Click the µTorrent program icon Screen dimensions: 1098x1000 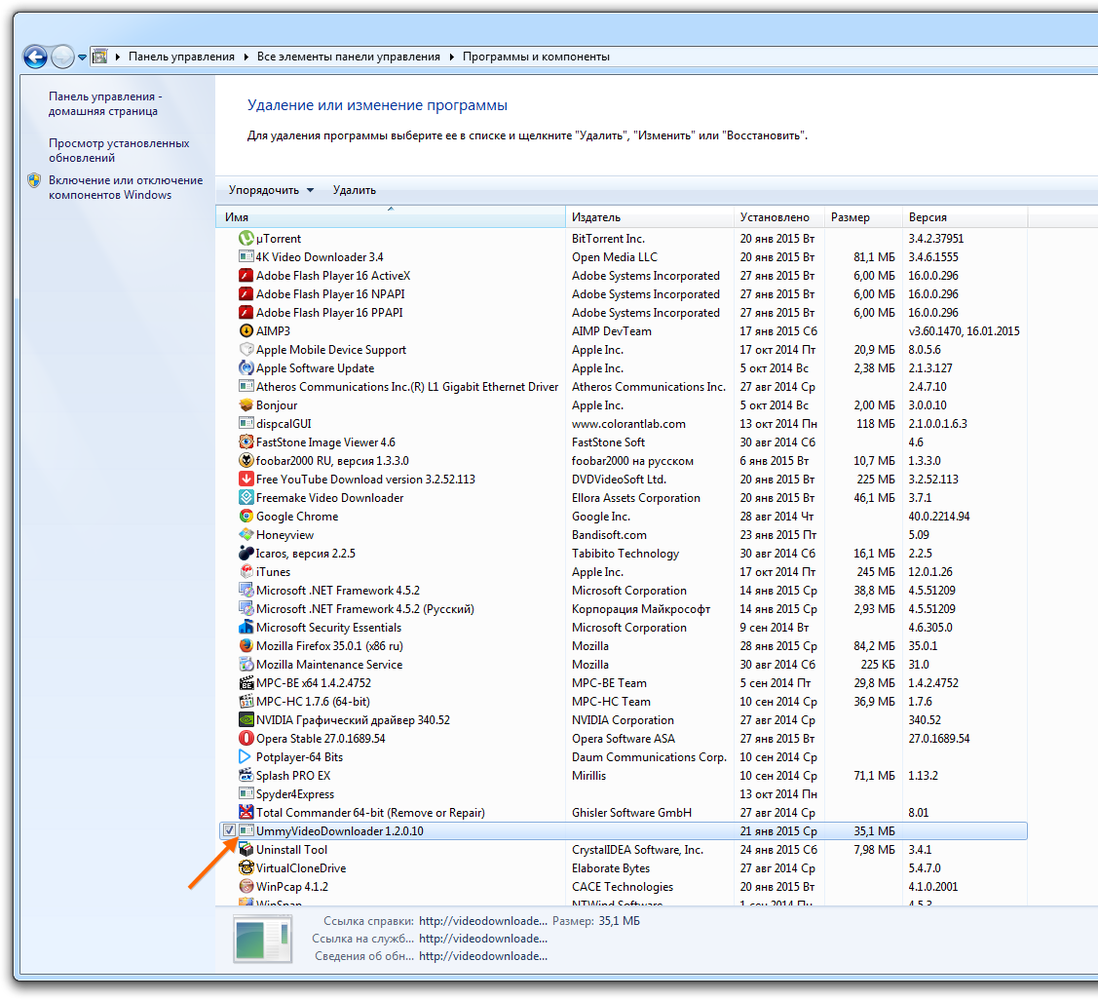[x=246, y=239]
